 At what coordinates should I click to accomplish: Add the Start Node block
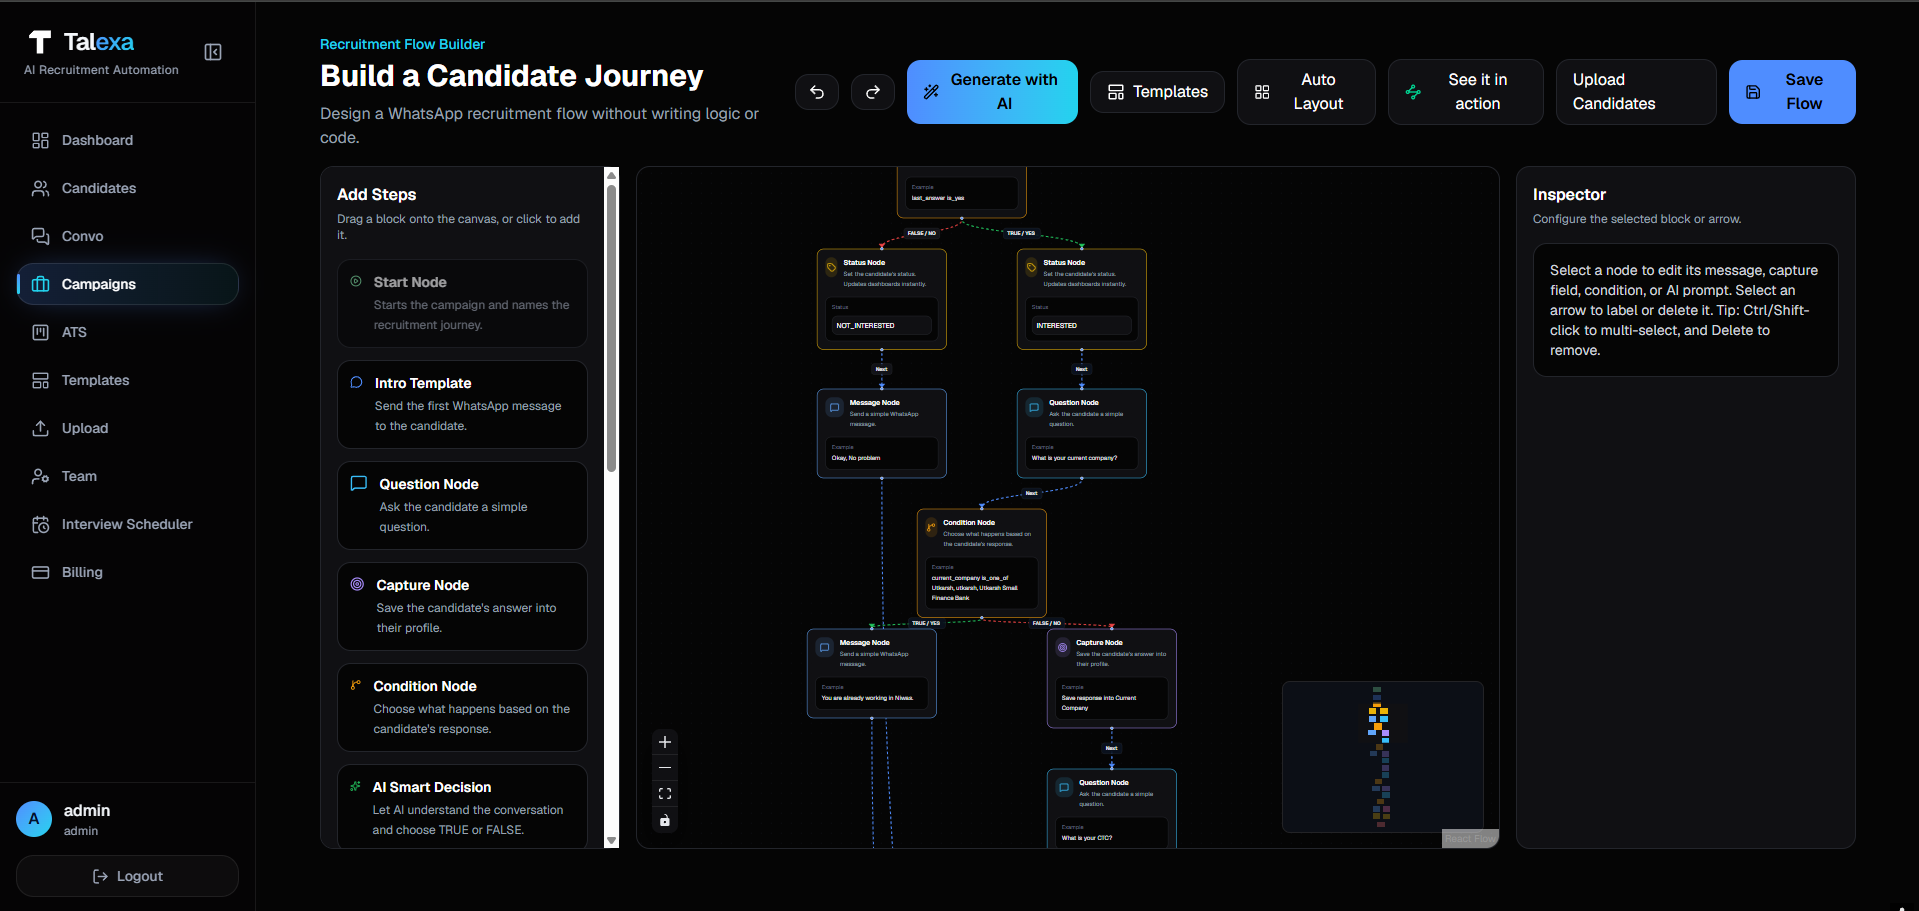coord(462,303)
